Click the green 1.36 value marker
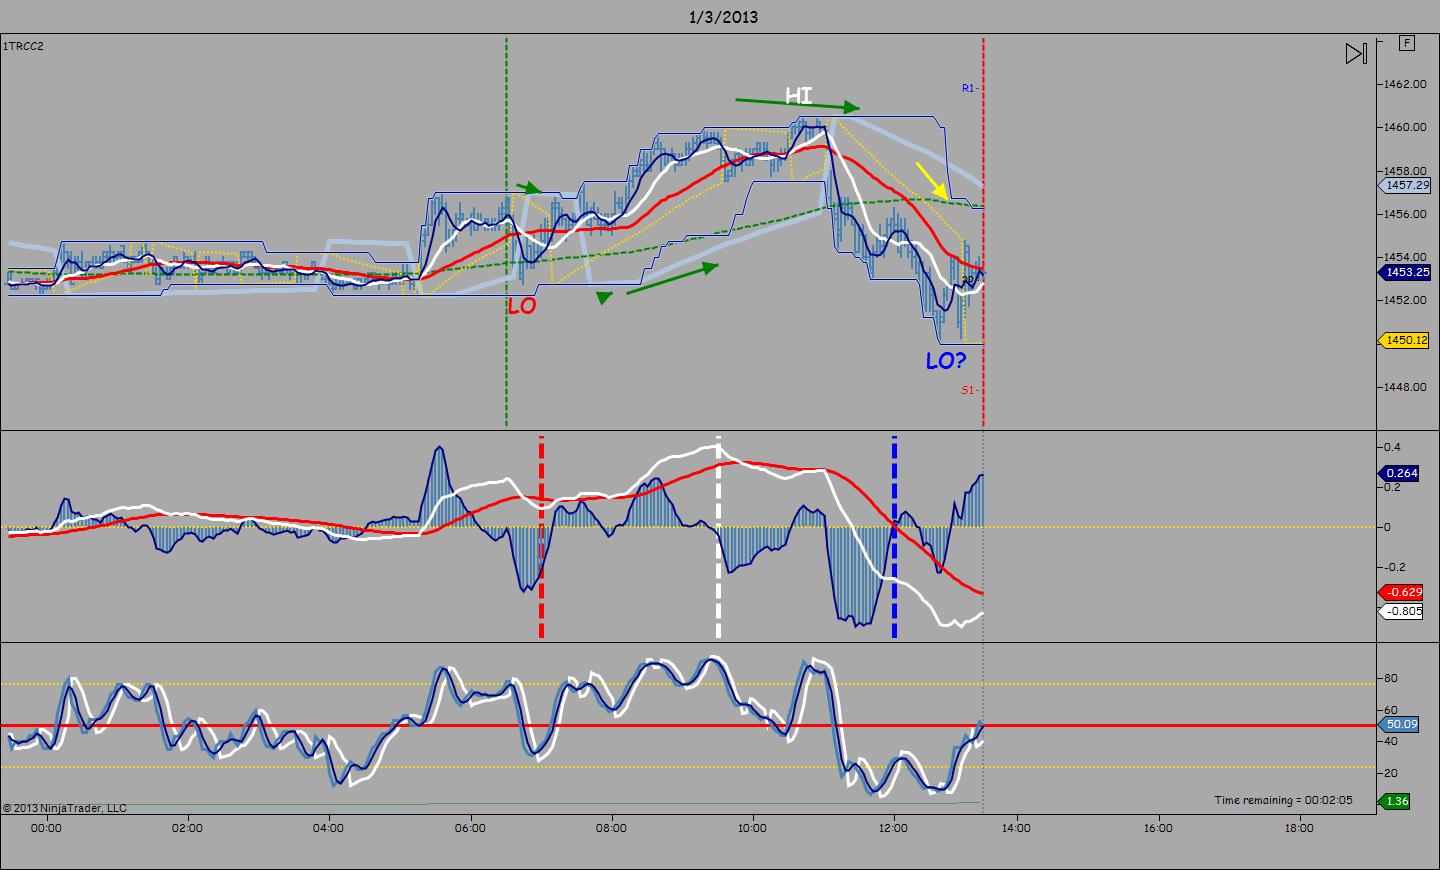The width and height of the screenshot is (1440, 870). [x=1394, y=801]
